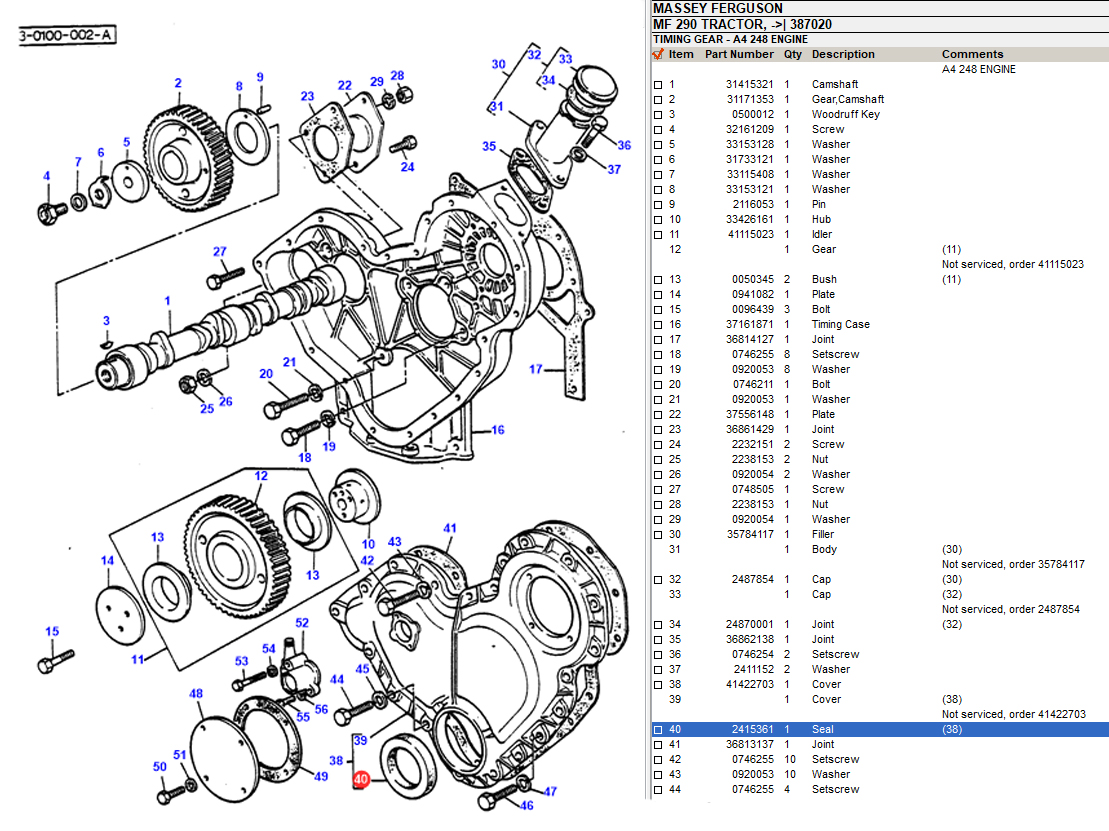Click callout 16 beside the timing case
The width and height of the screenshot is (1109, 831).
click(497, 431)
